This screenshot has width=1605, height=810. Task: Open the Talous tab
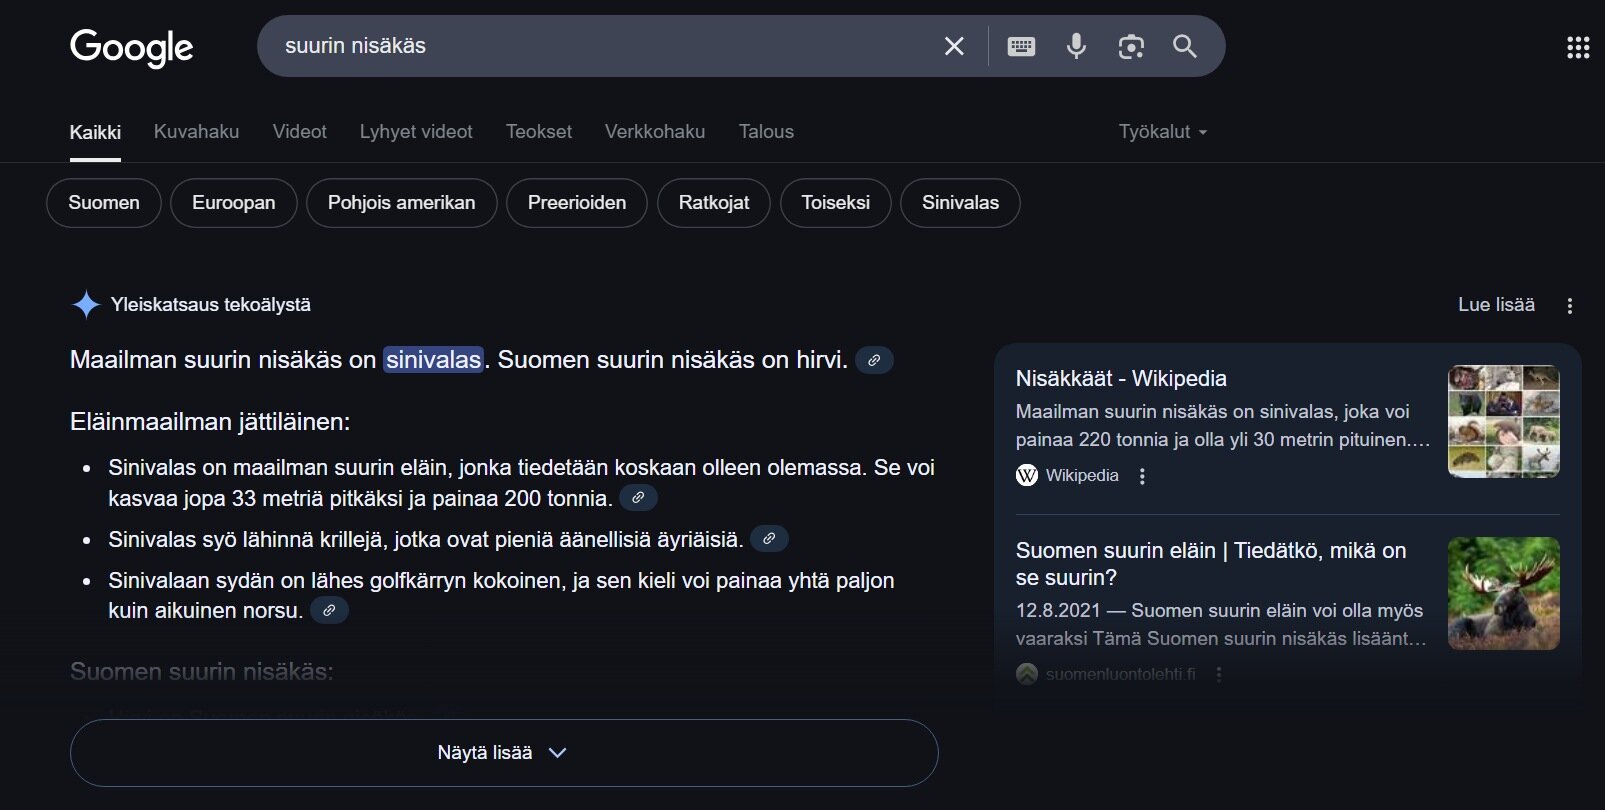pos(766,132)
